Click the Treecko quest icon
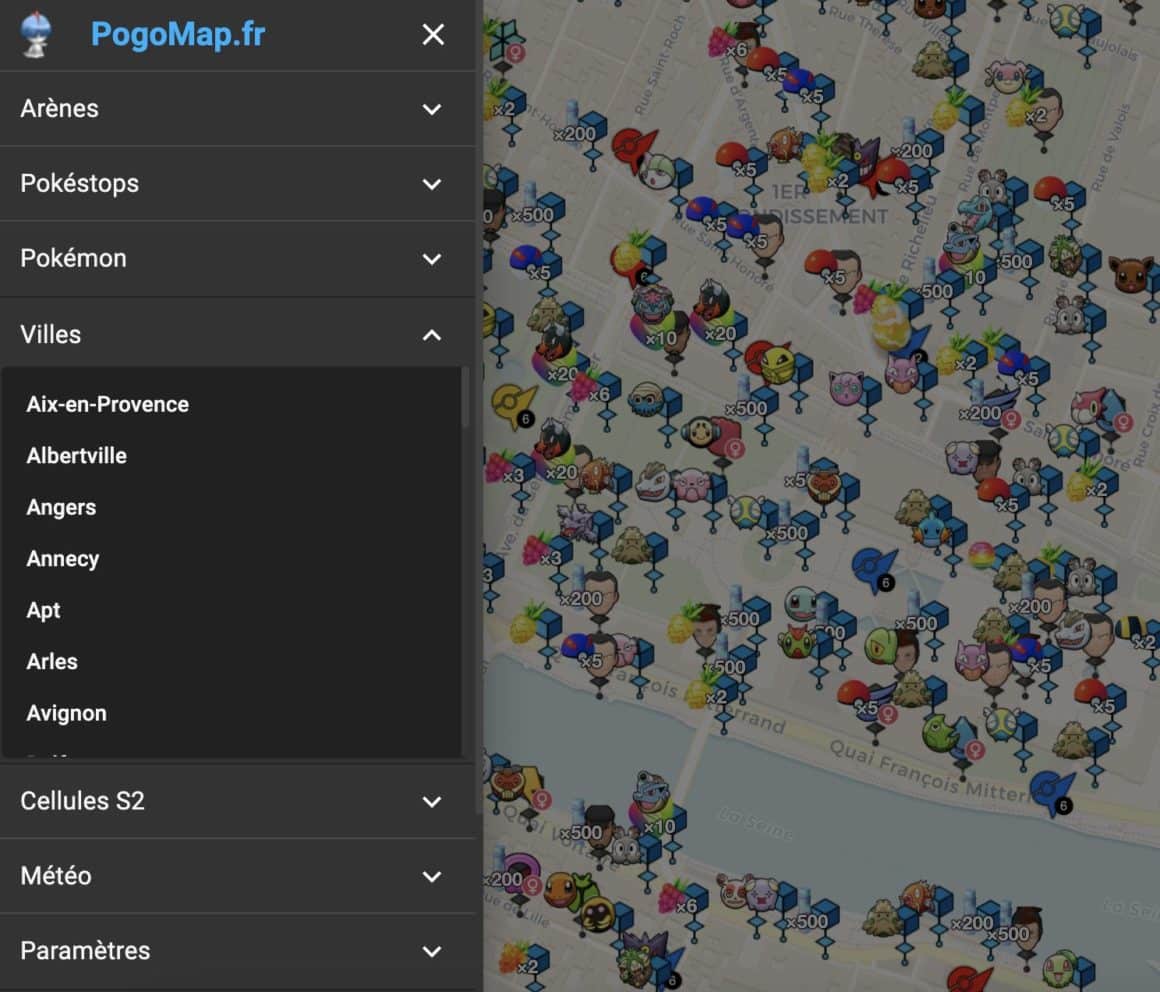This screenshot has width=1160, height=992. tap(880, 646)
